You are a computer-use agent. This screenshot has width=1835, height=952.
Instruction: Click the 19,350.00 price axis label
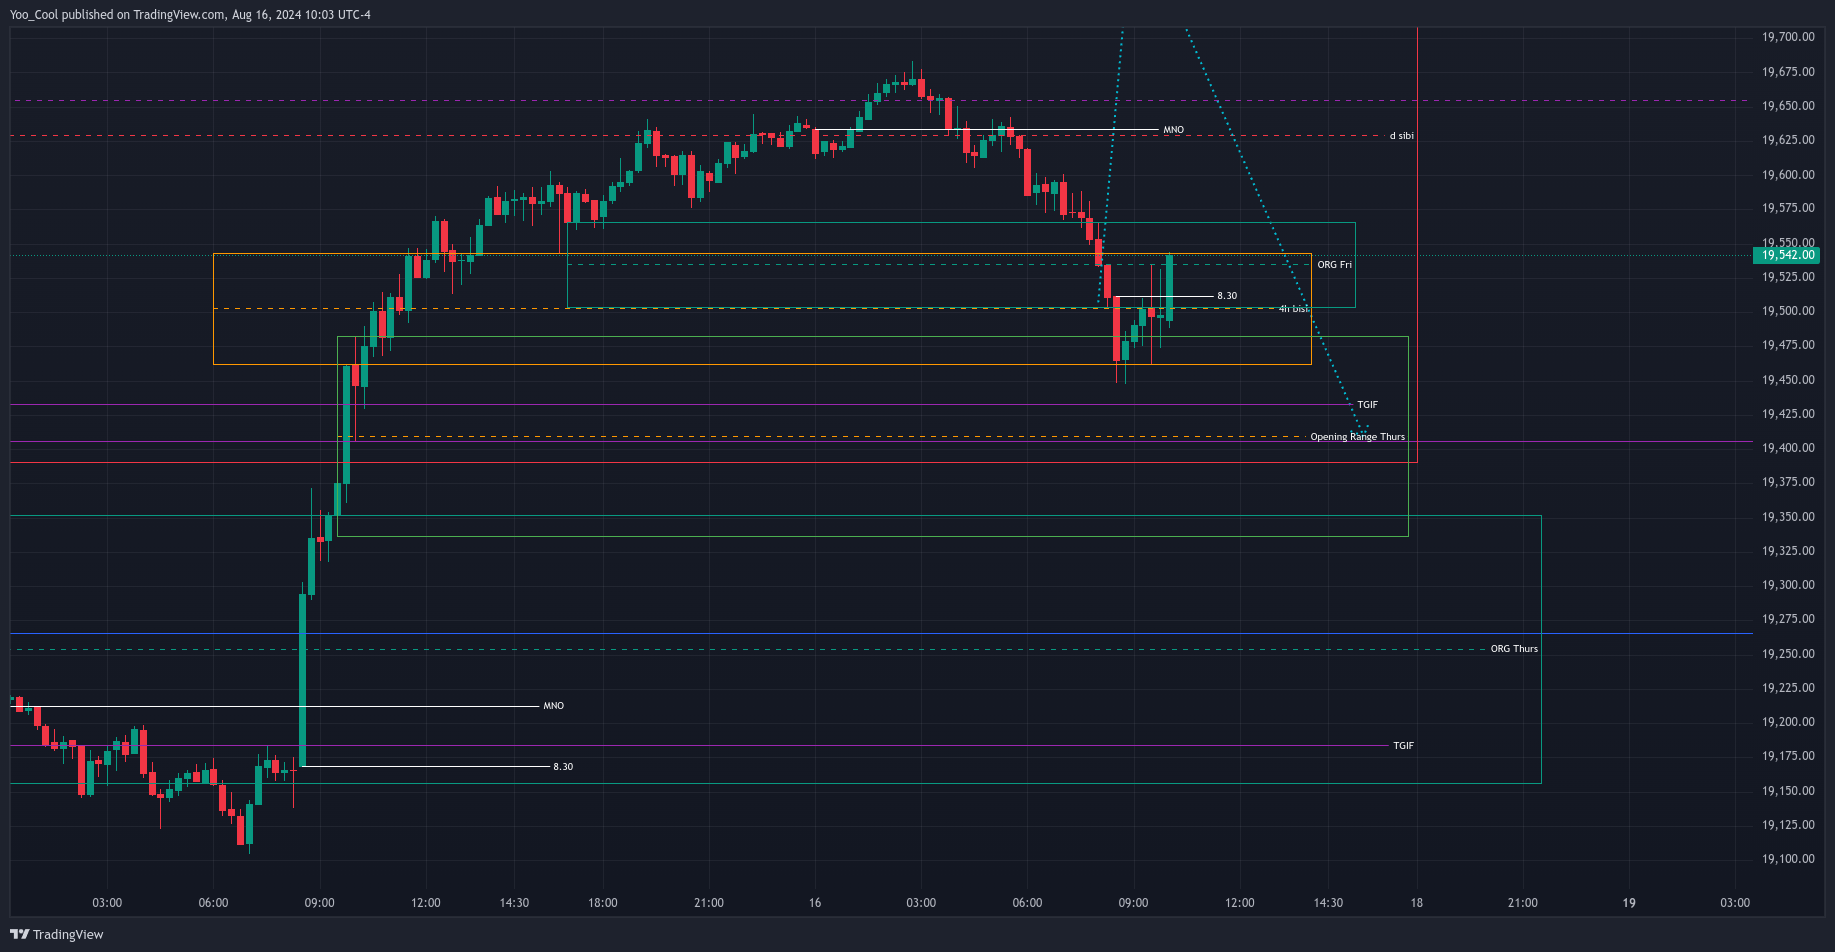[x=1788, y=517]
